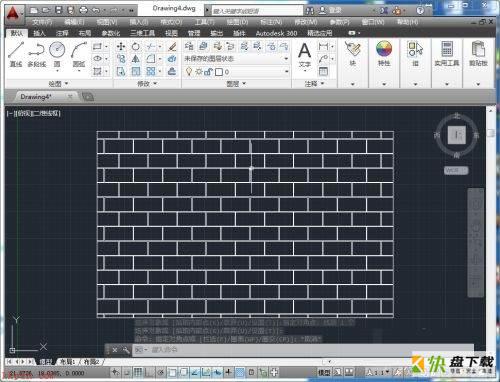Open the 文件(F) menu

(x=42, y=22)
